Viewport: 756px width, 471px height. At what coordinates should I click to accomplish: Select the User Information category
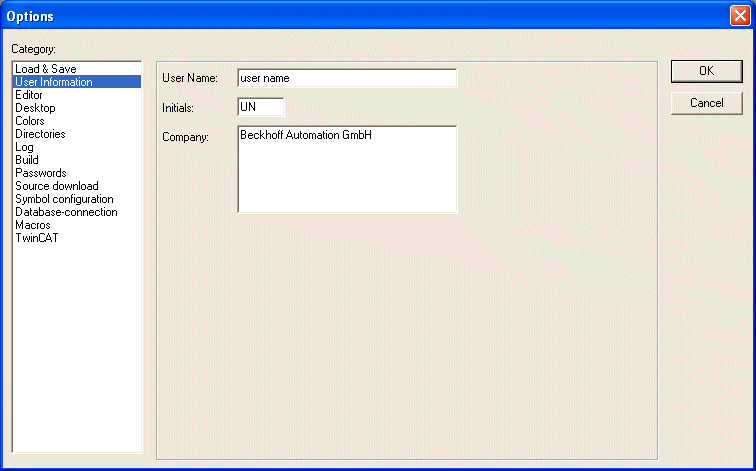point(77,82)
